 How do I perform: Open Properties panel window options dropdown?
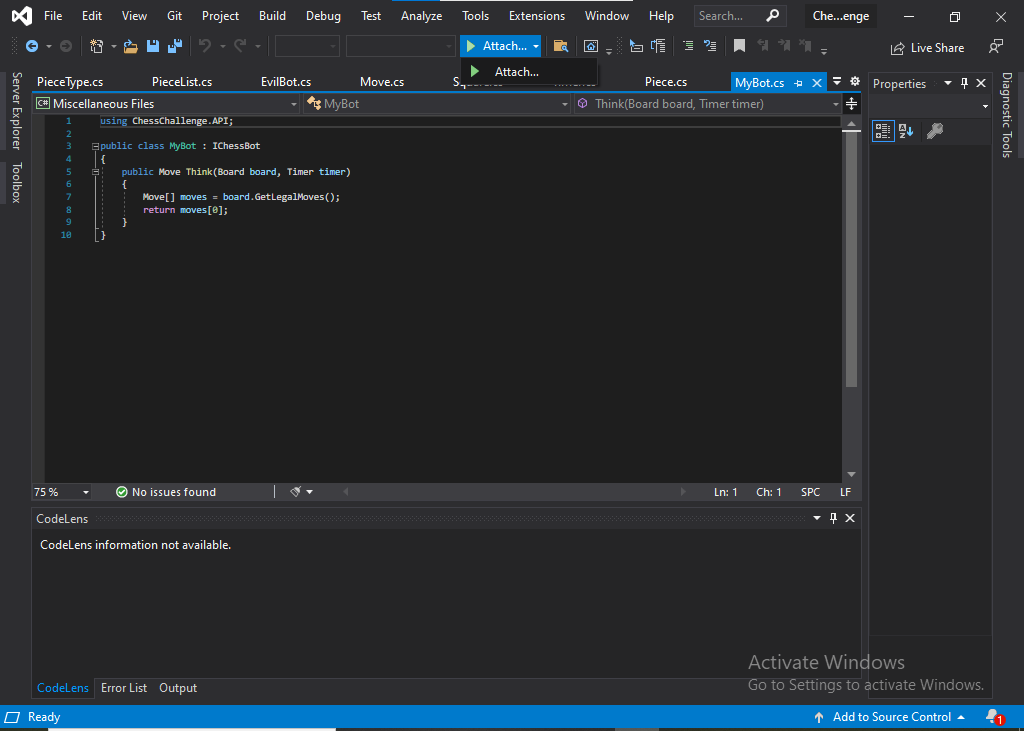coord(948,83)
